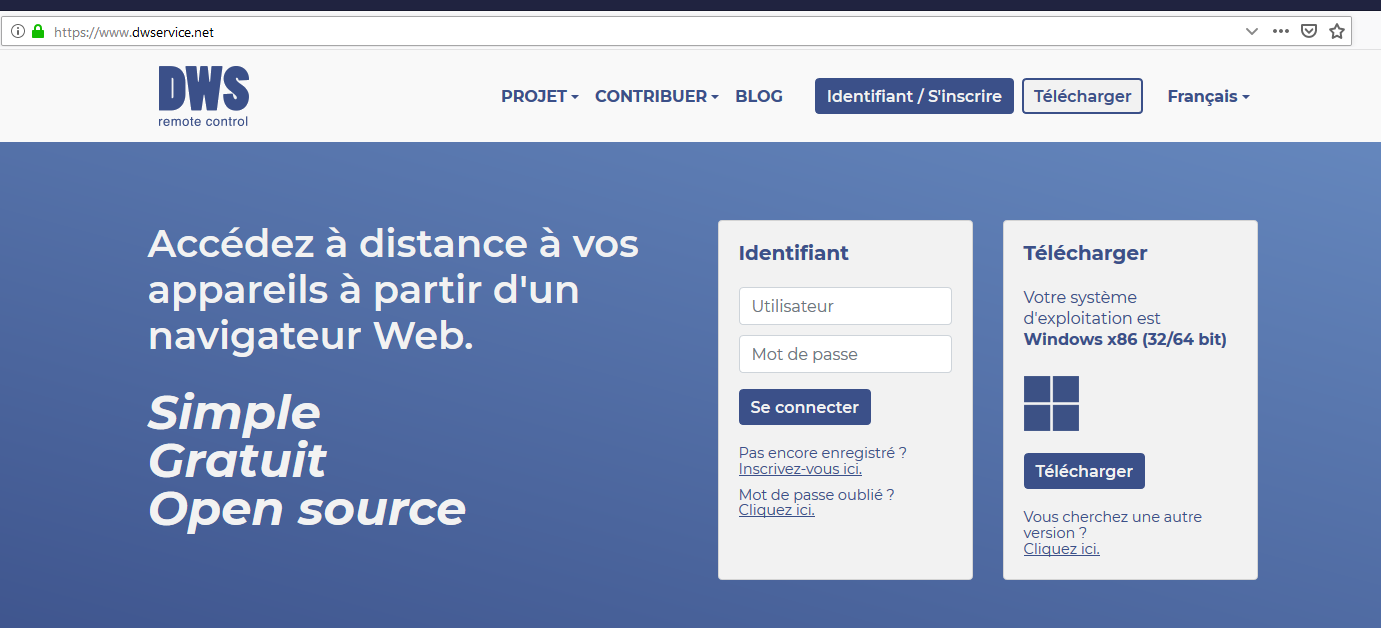Image resolution: width=1381 pixels, height=628 pixels.
Task: Go to the BLOG page
Action: click(x=759, y=97)
